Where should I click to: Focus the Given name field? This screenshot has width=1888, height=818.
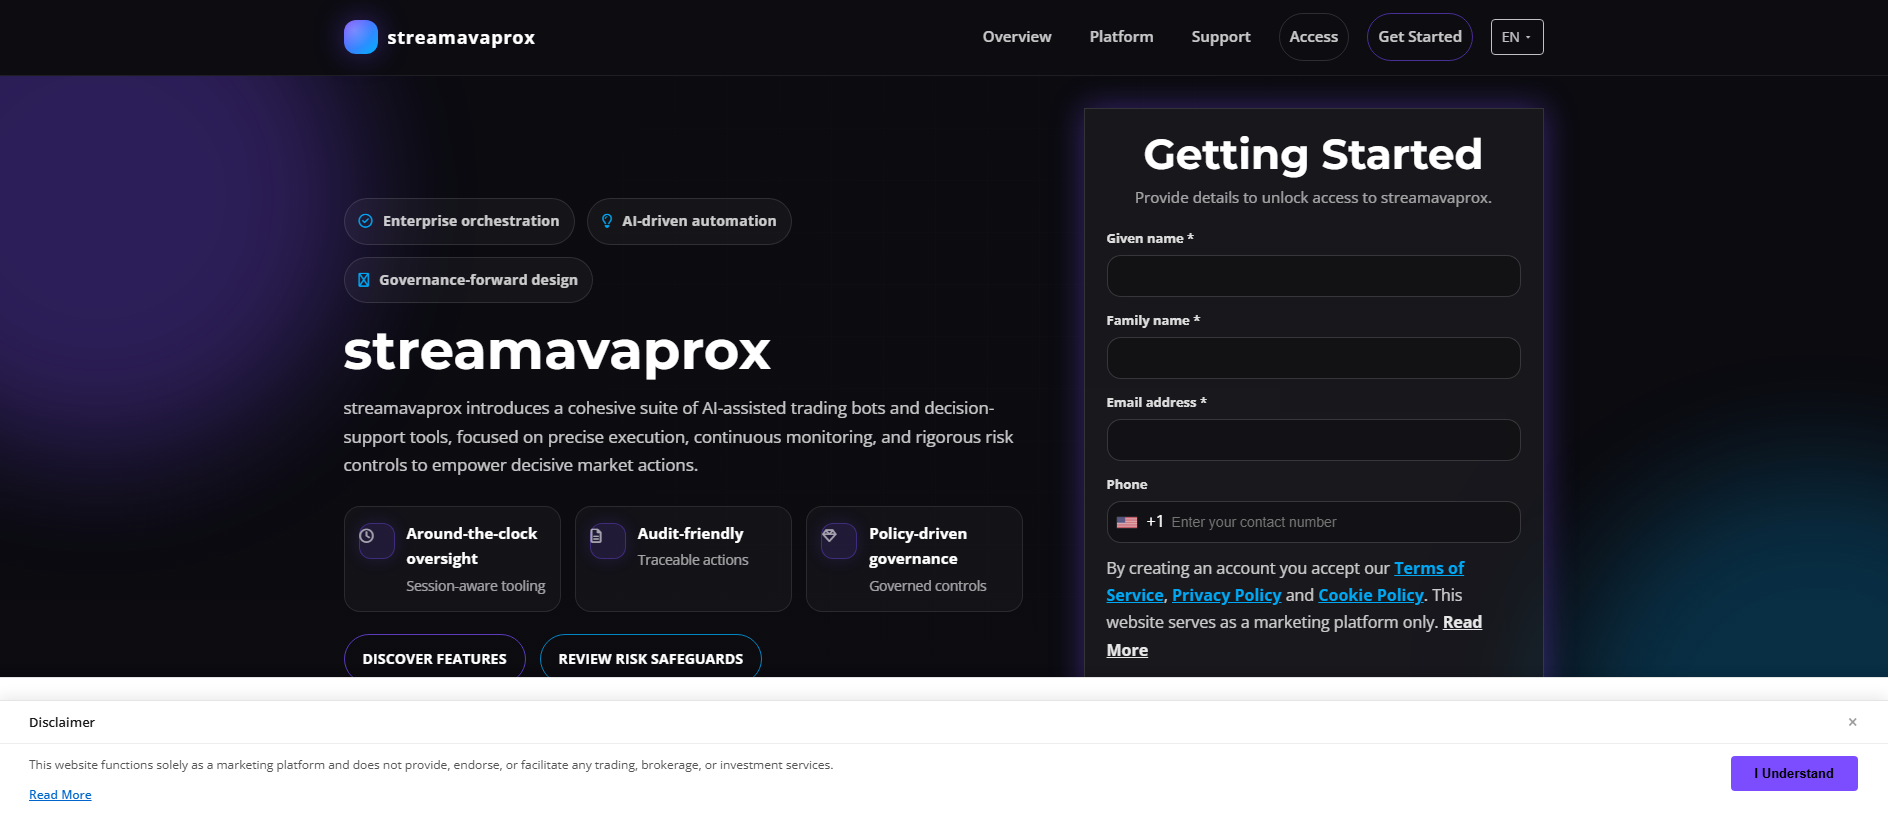click(1313, 276)
